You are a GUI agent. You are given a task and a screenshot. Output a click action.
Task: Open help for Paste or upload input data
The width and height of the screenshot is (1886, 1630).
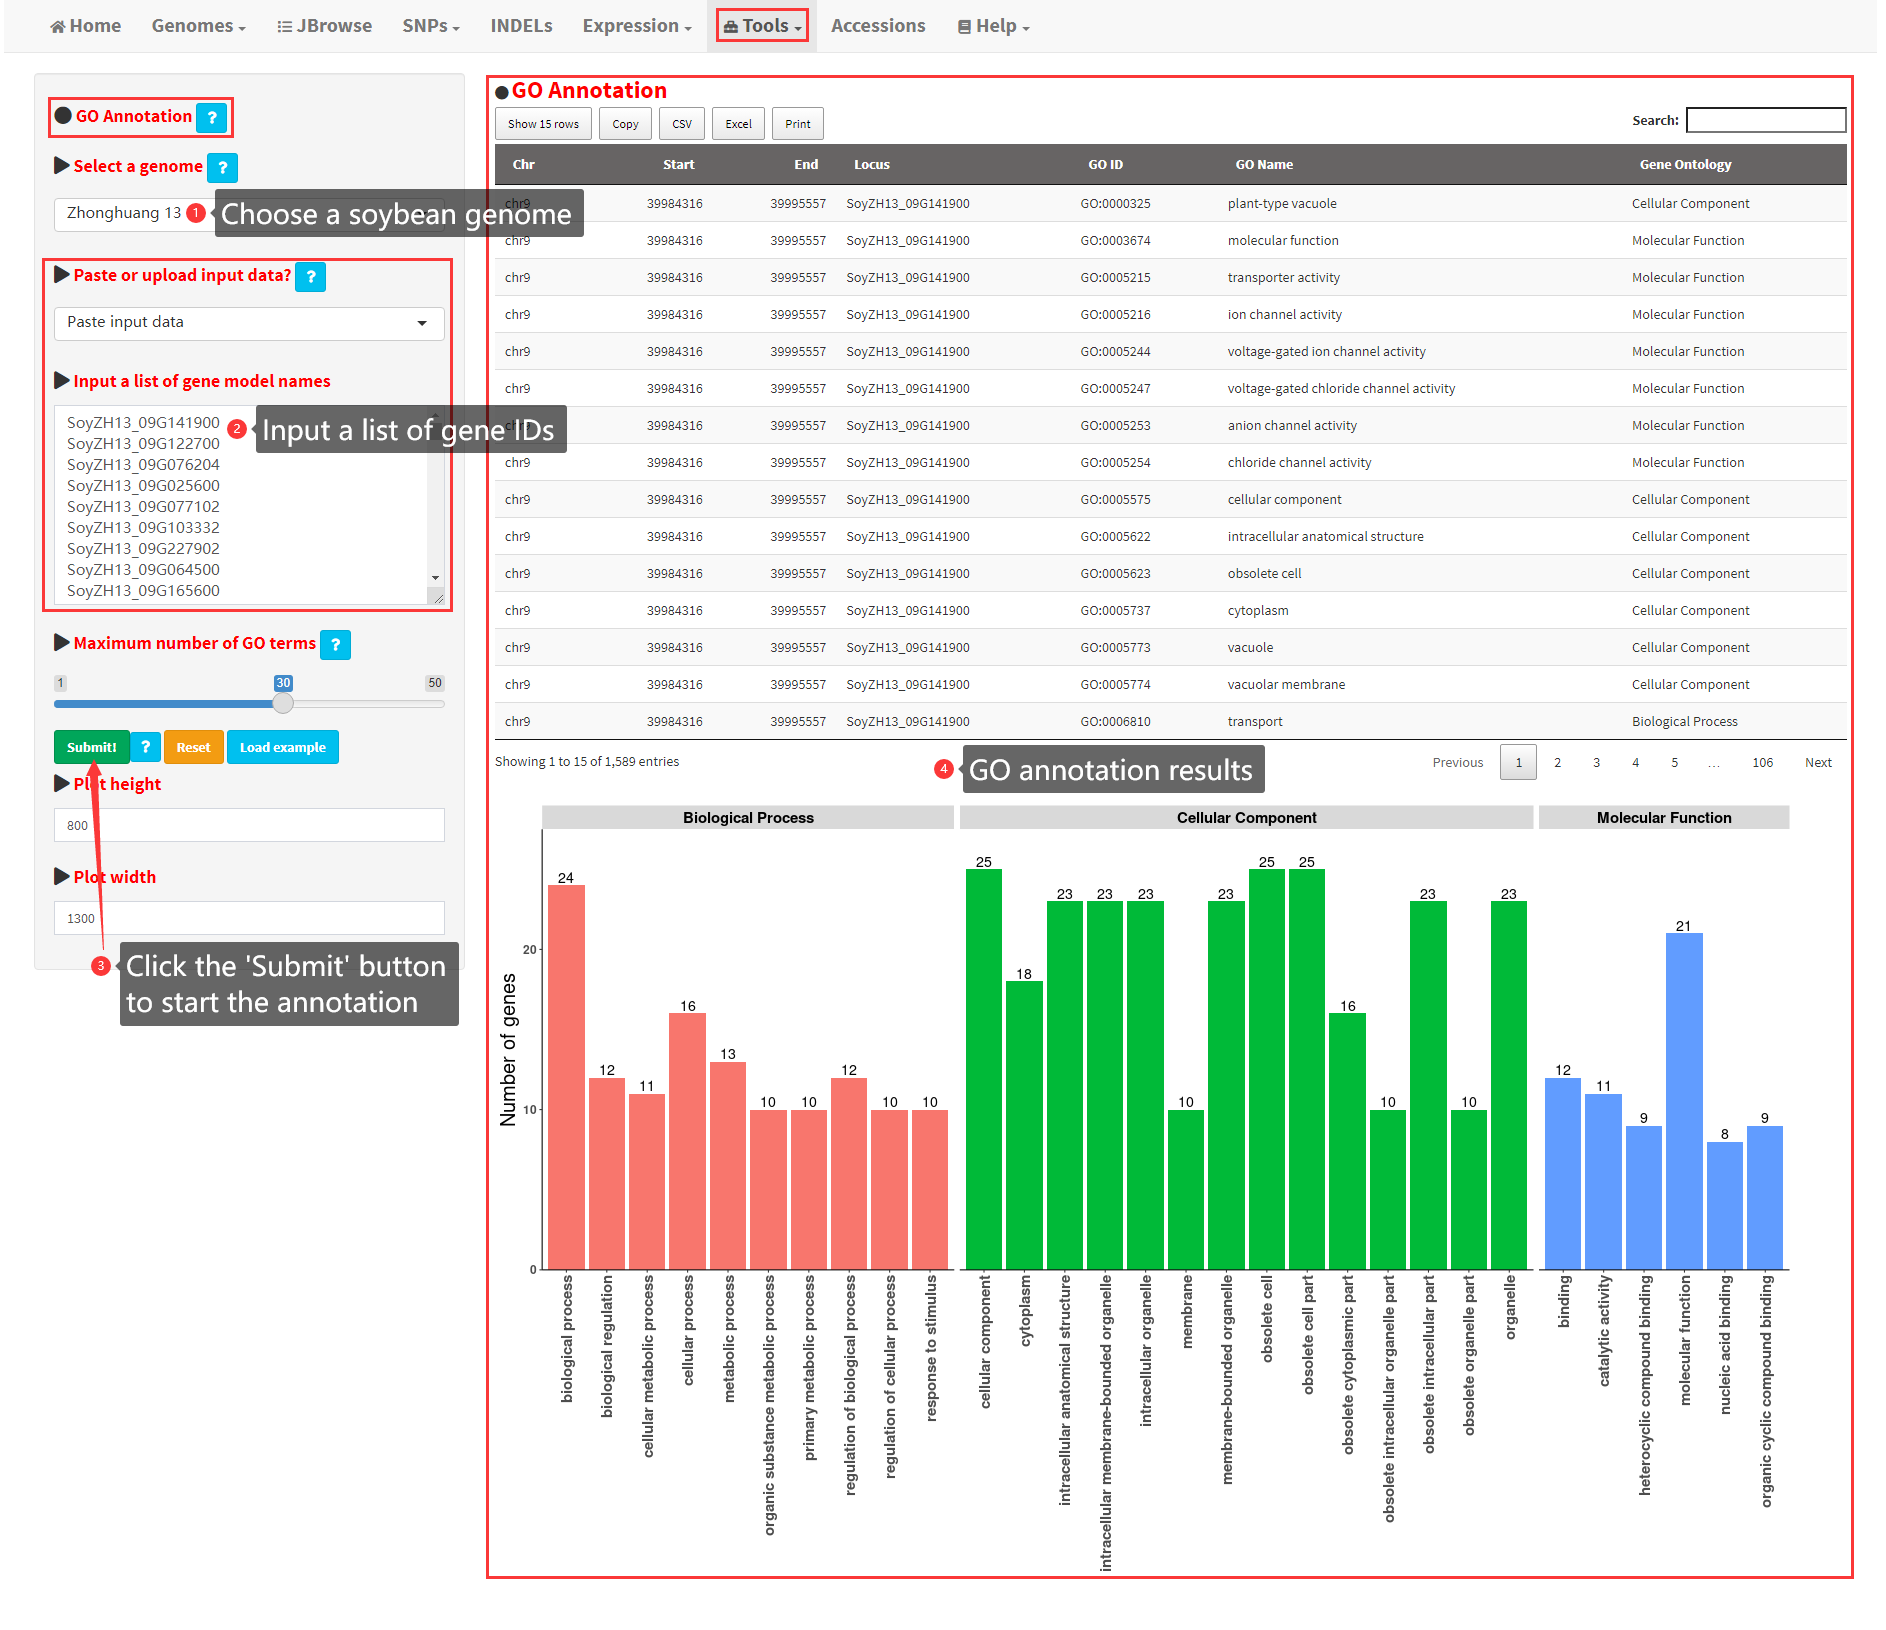point(311,277)
